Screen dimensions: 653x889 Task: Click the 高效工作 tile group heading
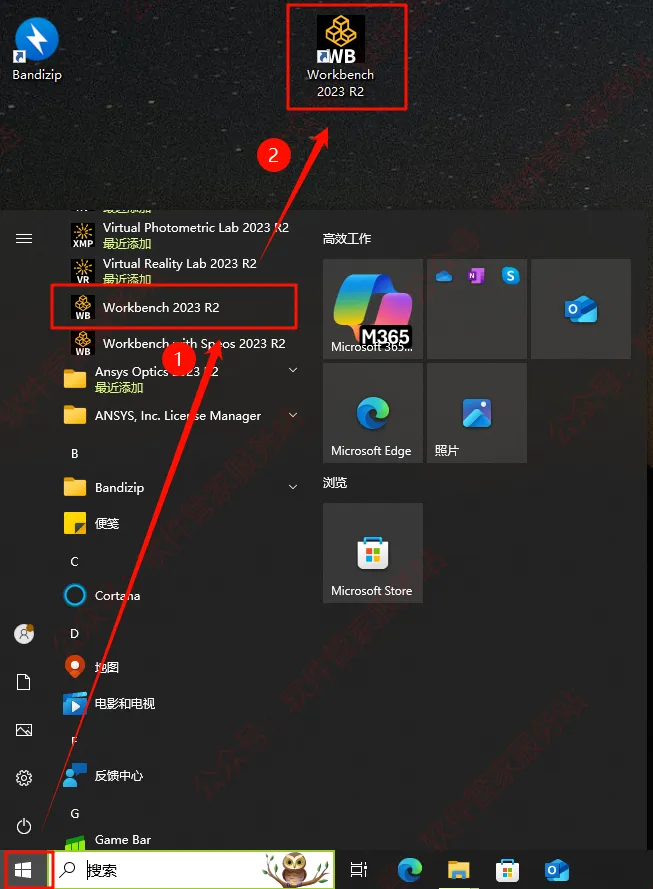[x=347, y=239]
